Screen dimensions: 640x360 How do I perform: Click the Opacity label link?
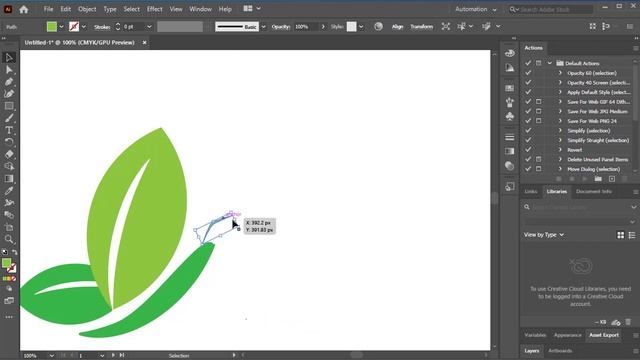pos(281,27)
